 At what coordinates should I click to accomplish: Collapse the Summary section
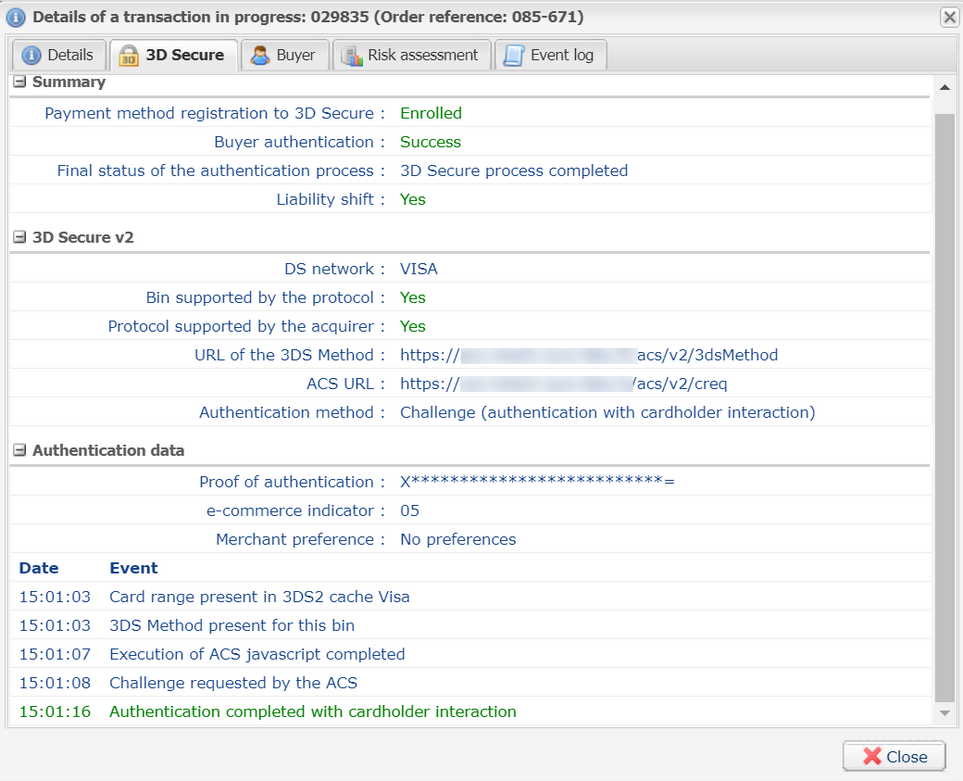[19, 82]
